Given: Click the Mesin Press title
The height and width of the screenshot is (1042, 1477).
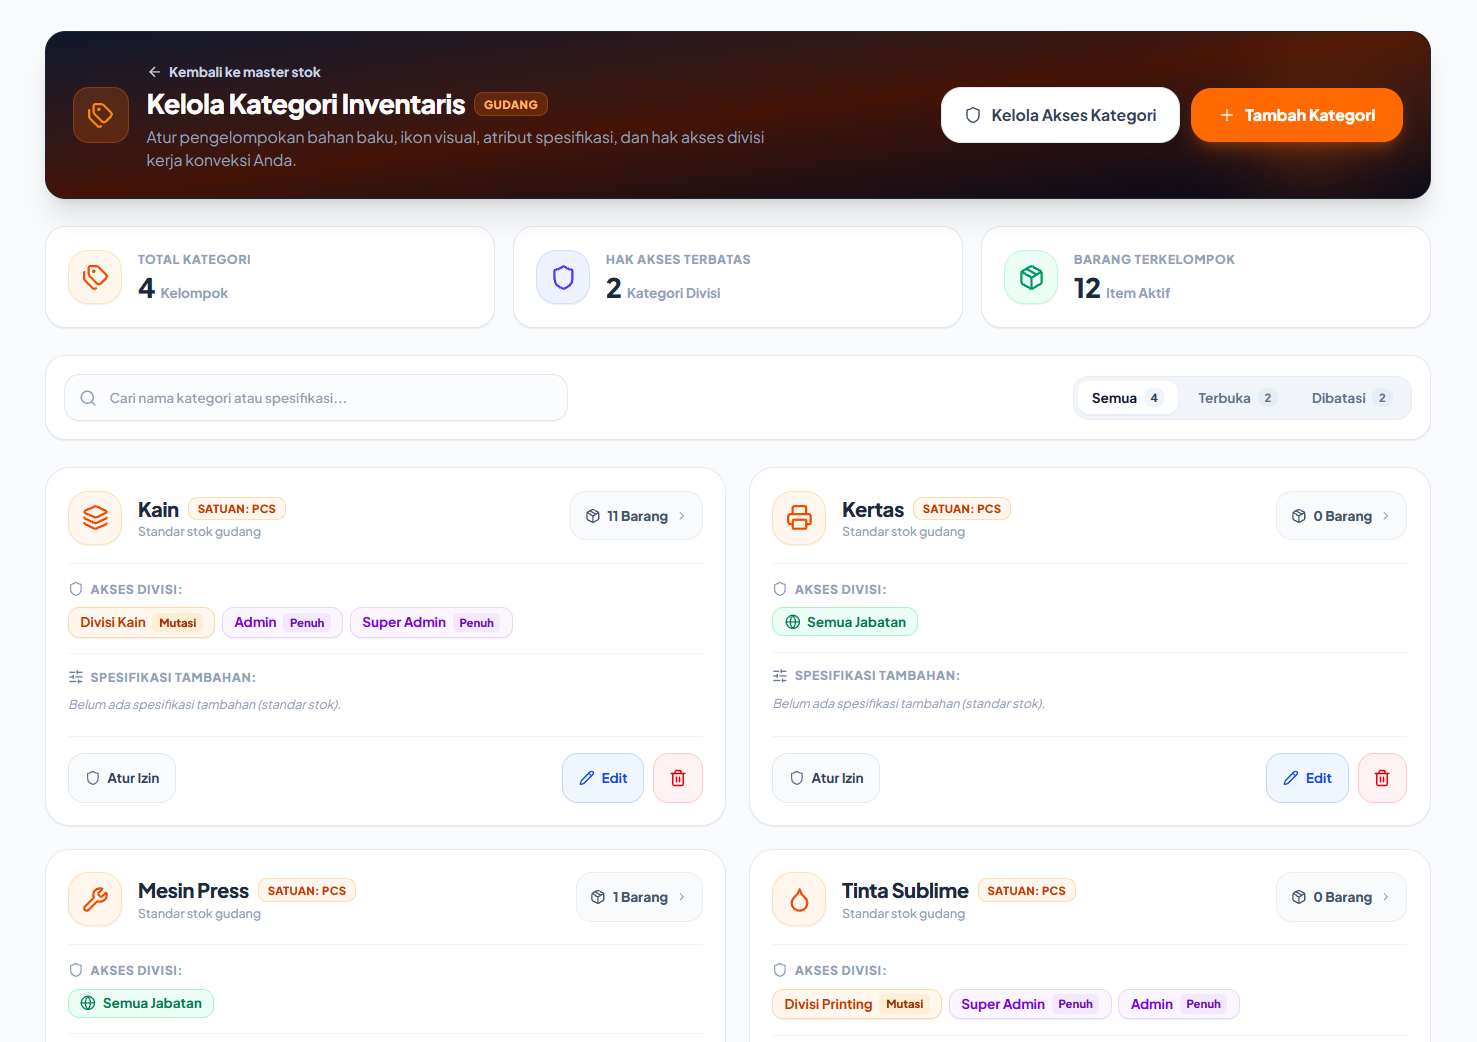Looking at the screenshot, I should (193, 890).
